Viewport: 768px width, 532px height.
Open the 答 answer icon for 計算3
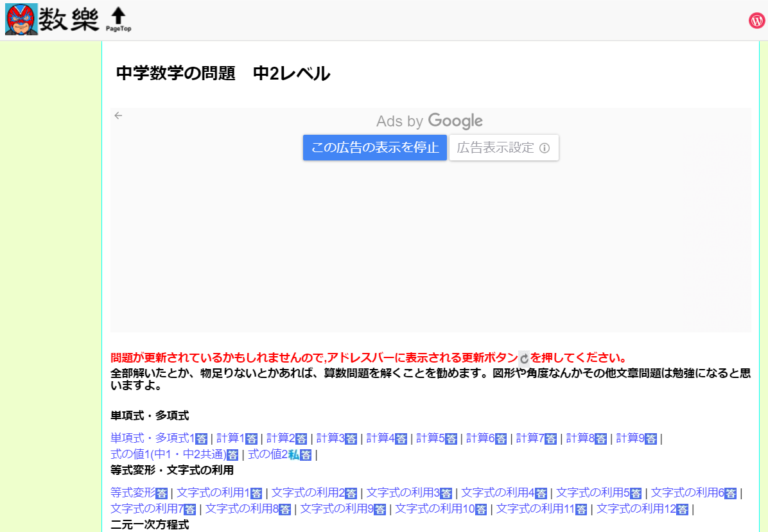[351, 439]
